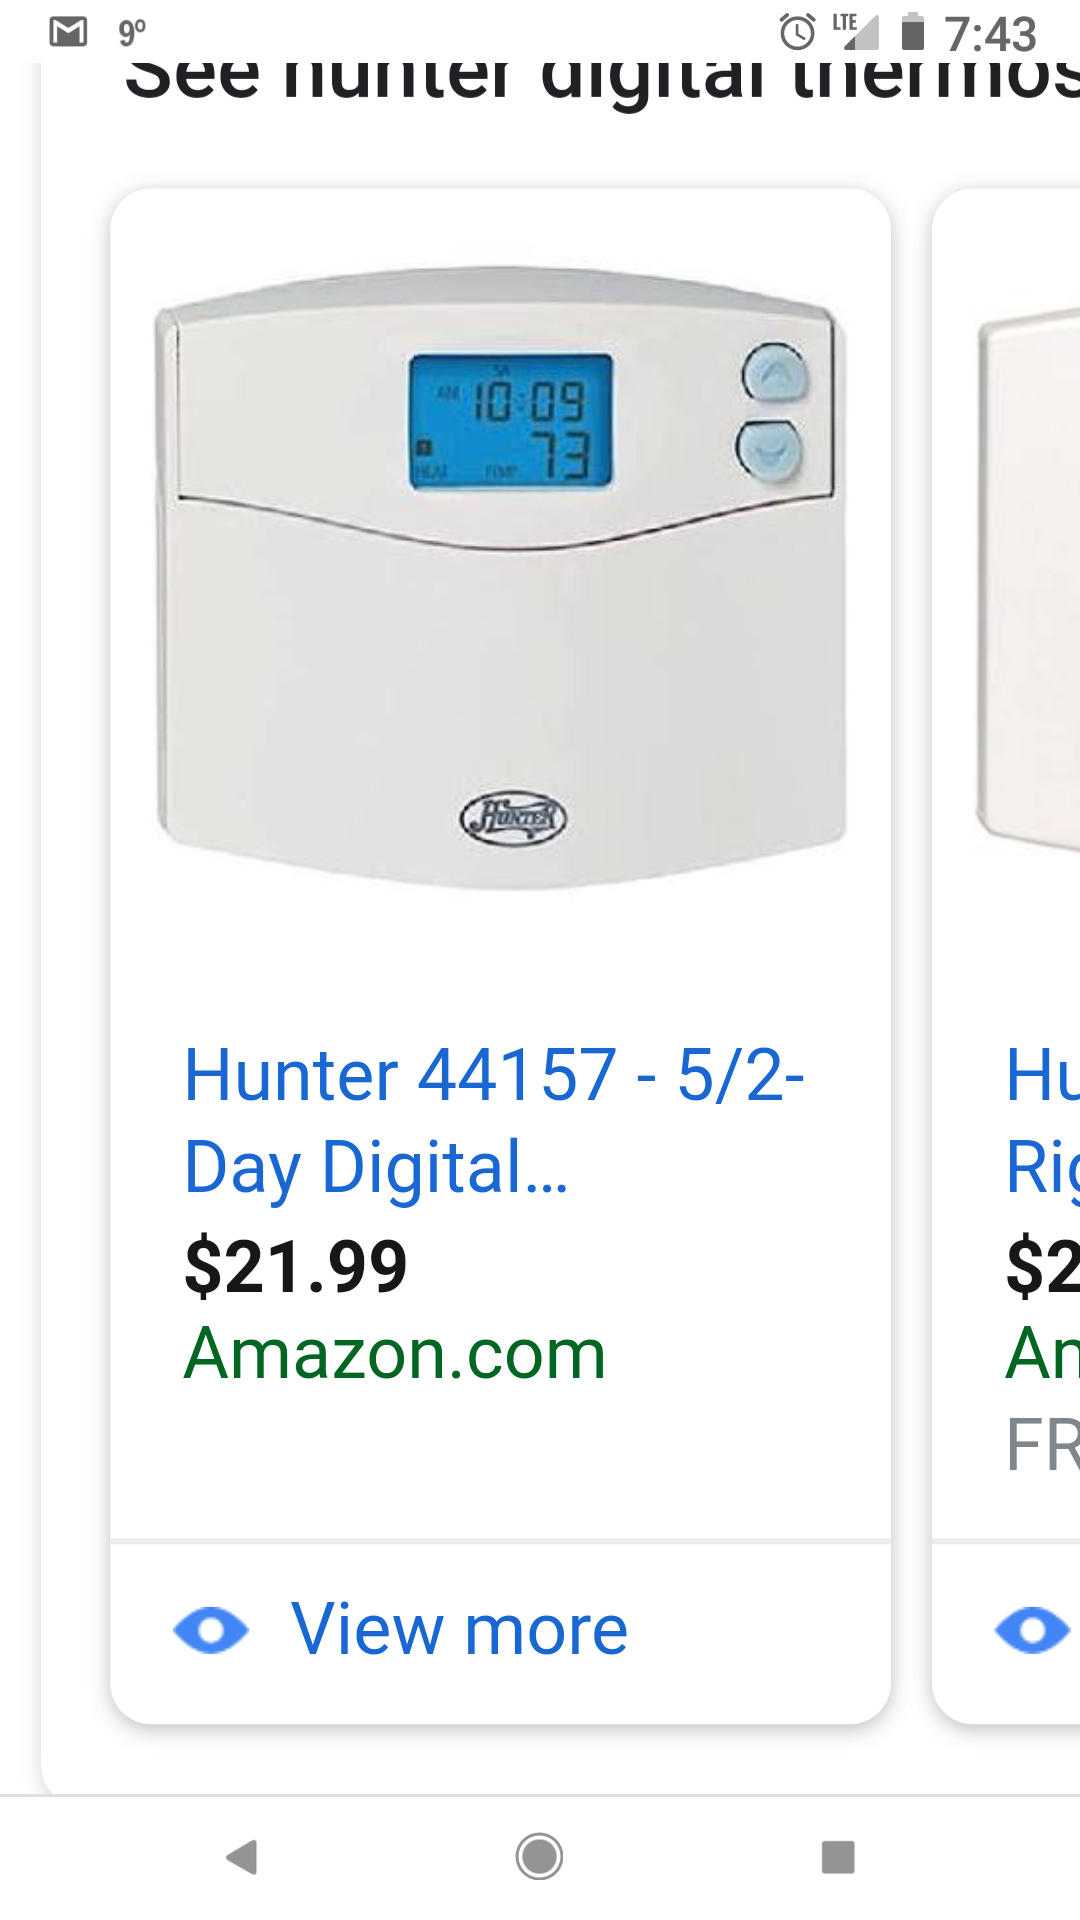Tap the Android home circle button

(539, 1857)
